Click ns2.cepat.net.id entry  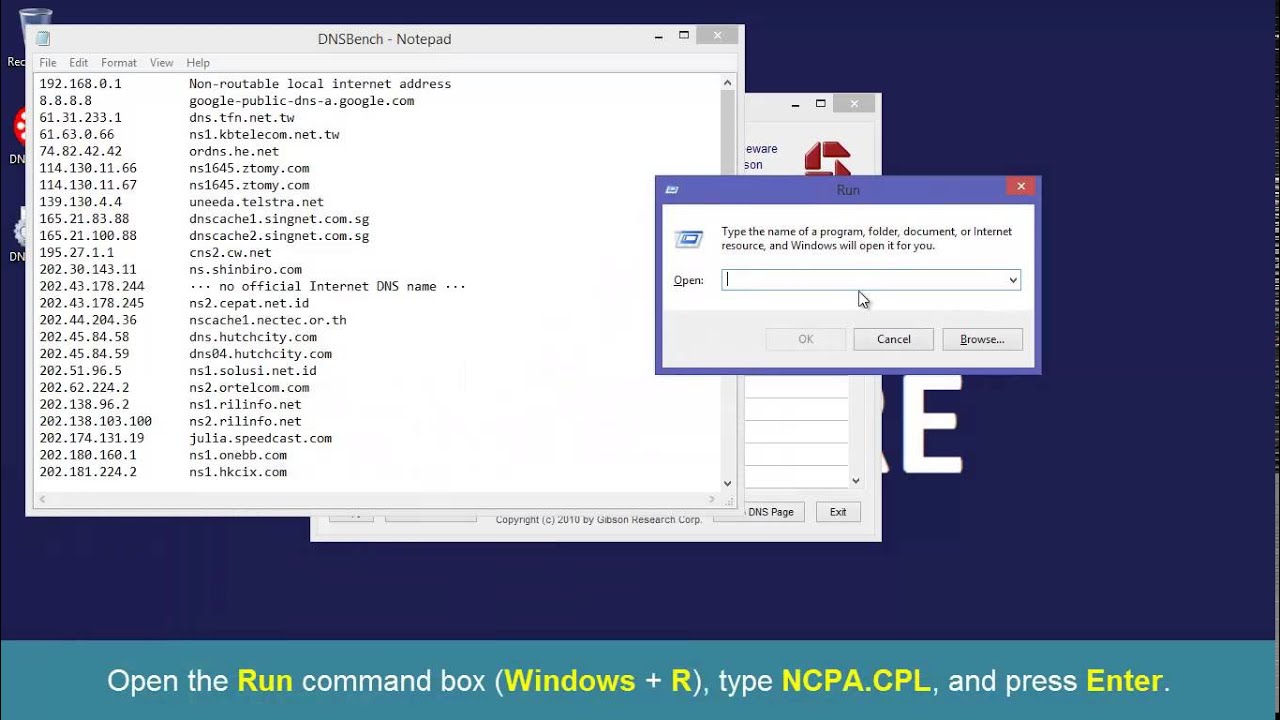[x=249, y=303]
